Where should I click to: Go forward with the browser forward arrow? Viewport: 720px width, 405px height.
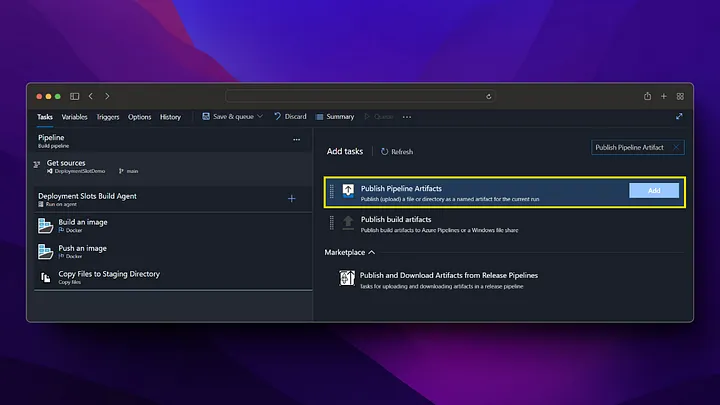tap(107, 96)
